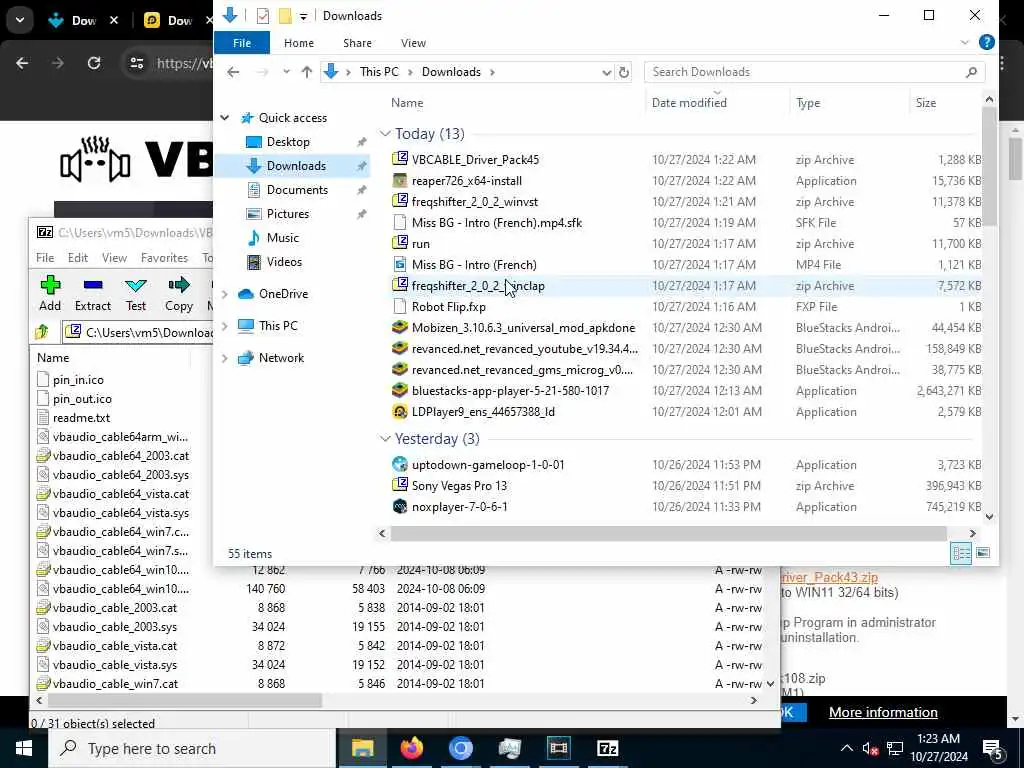Go back in the browser window
The width and height of the screenshot is (1024, 768).
pyautogui.click(x=22, y=63)
